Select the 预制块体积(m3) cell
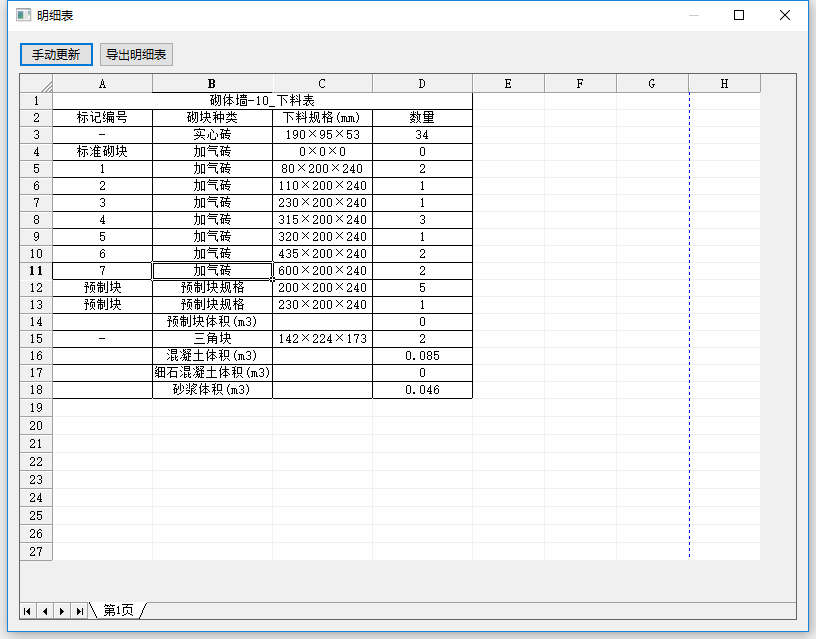Viewport: 816px width, 639px height. click(x=212, y=322)
